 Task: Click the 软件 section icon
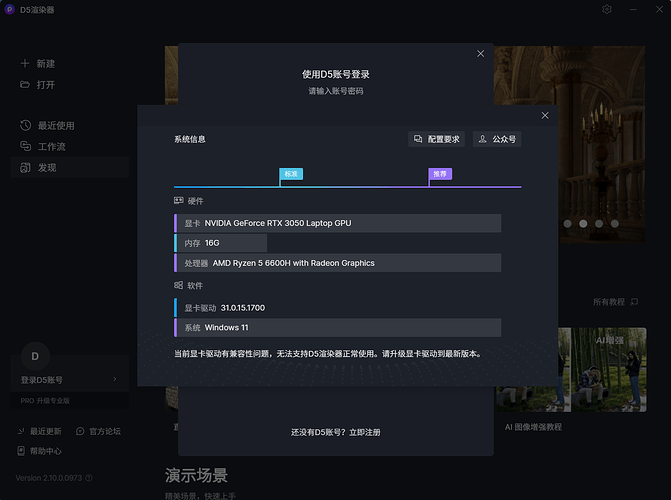(178, 285)
